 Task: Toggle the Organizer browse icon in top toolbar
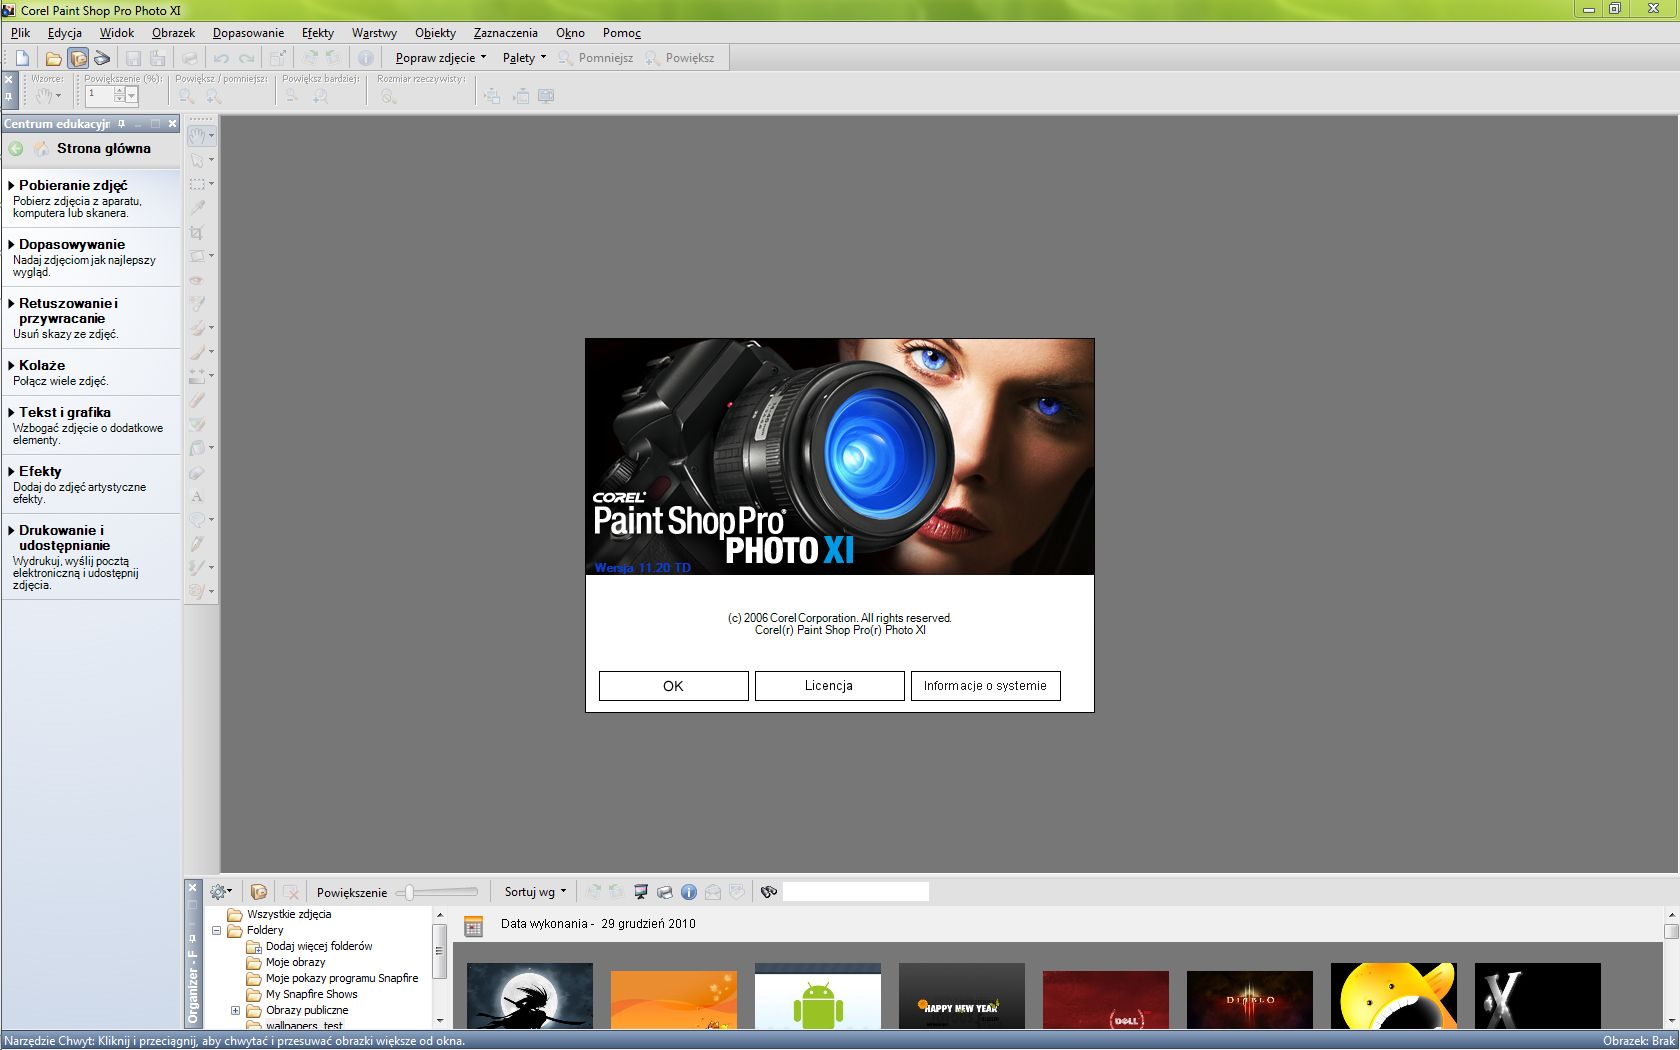click(x=78, y=58)
